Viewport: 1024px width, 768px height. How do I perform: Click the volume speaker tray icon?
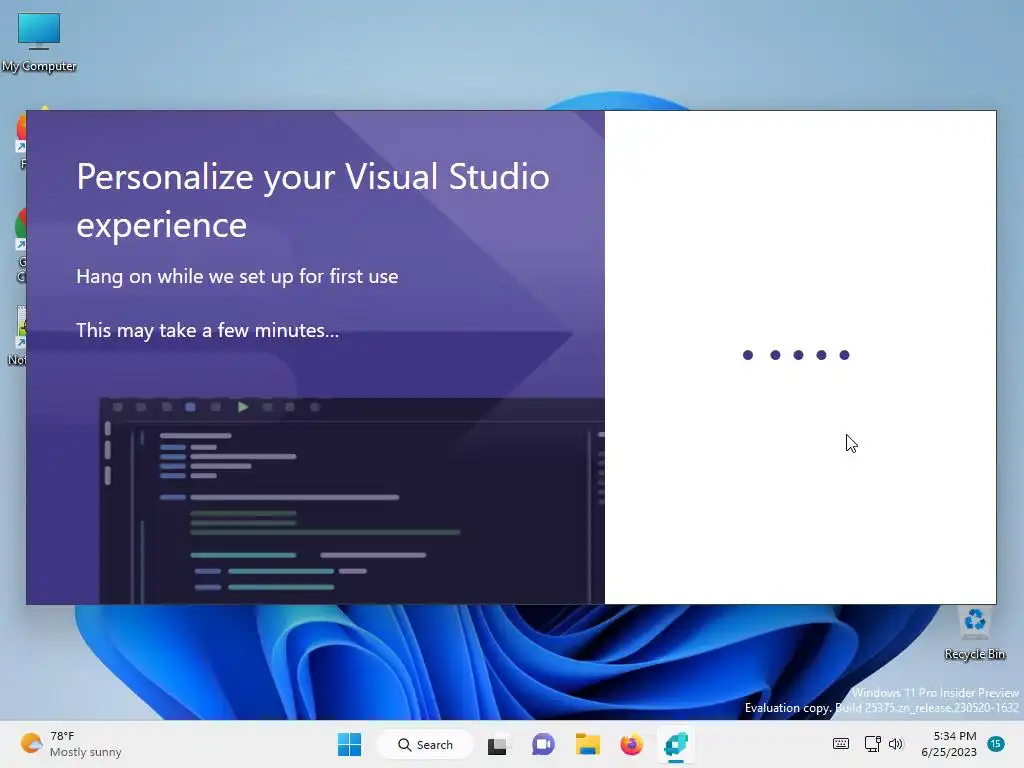tap(896, 744)
